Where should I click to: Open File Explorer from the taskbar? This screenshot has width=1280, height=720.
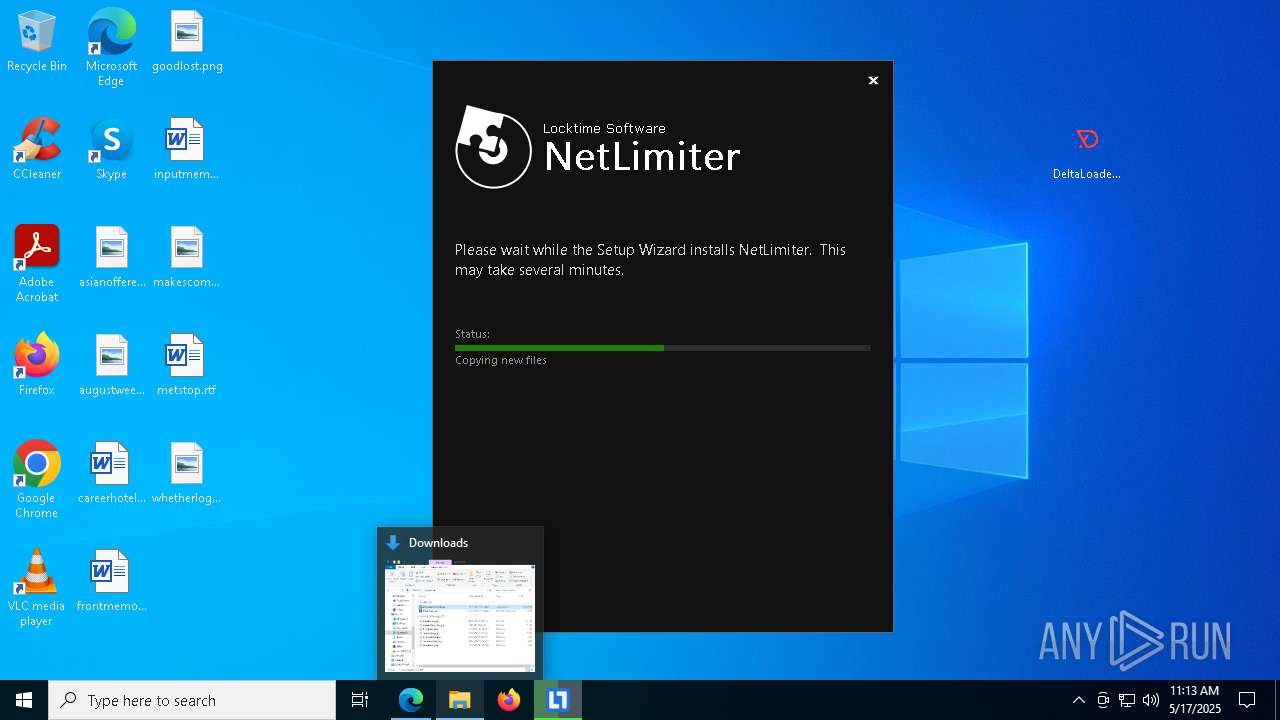tap(460, 700)
